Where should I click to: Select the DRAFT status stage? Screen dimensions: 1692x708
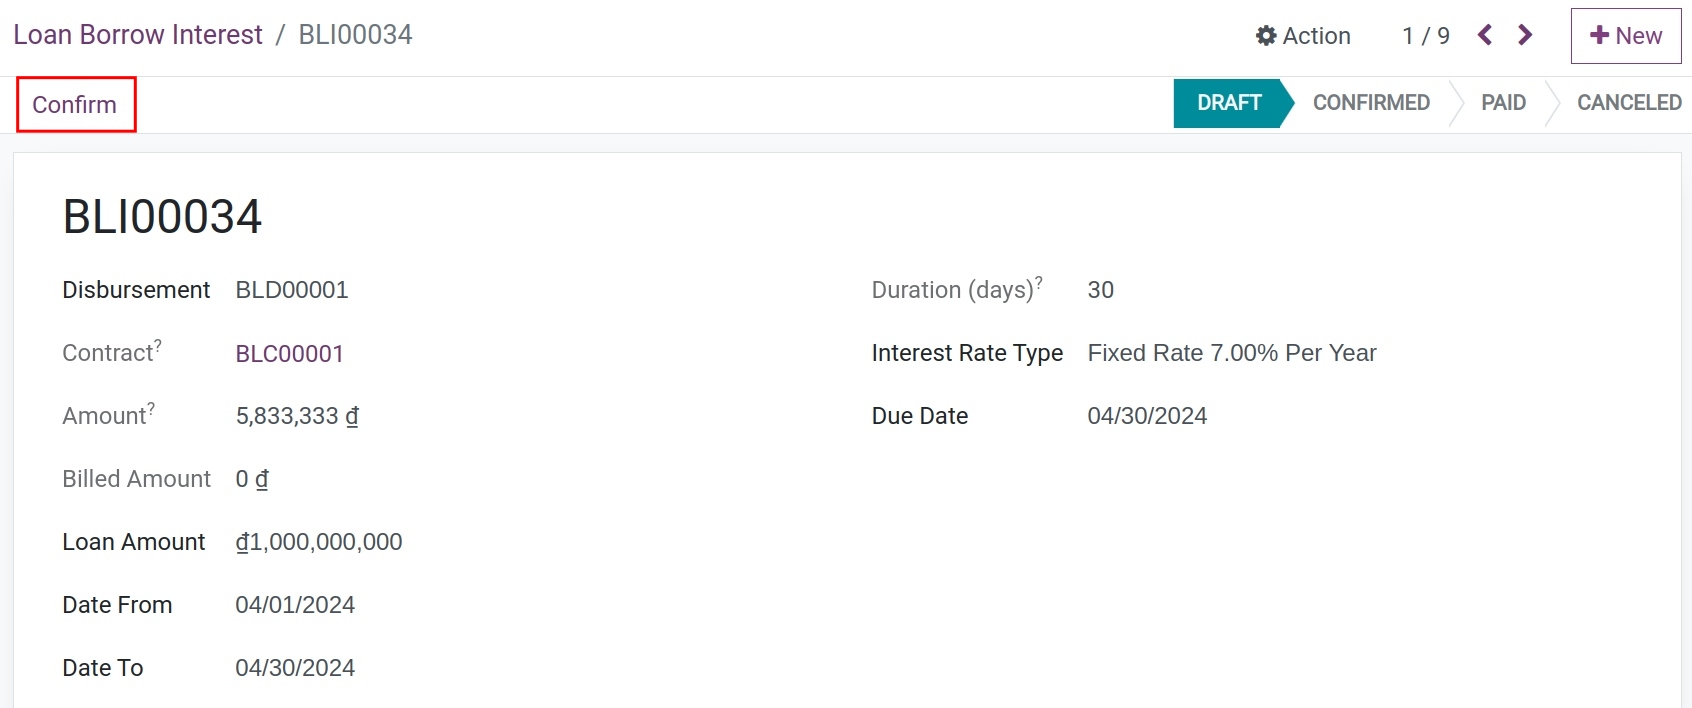tap(1229, 103)
